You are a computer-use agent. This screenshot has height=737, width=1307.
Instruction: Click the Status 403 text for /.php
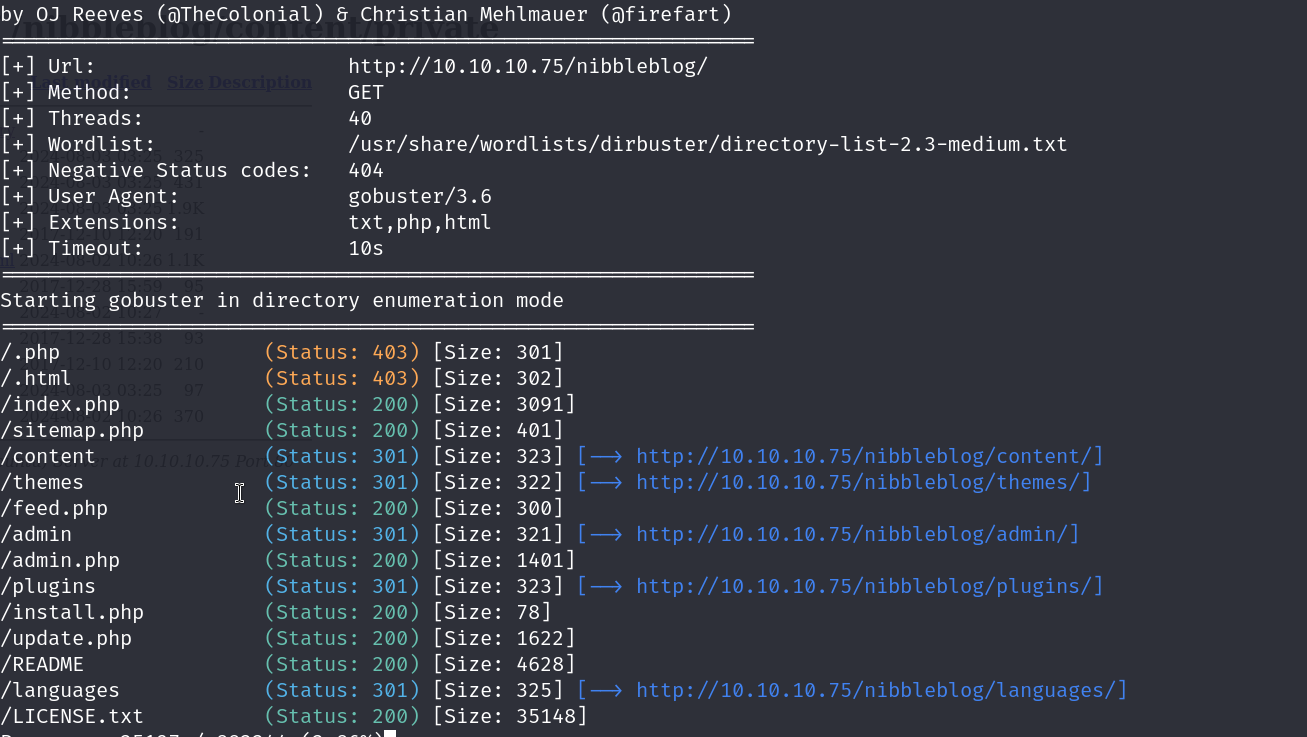click(342, 353)
